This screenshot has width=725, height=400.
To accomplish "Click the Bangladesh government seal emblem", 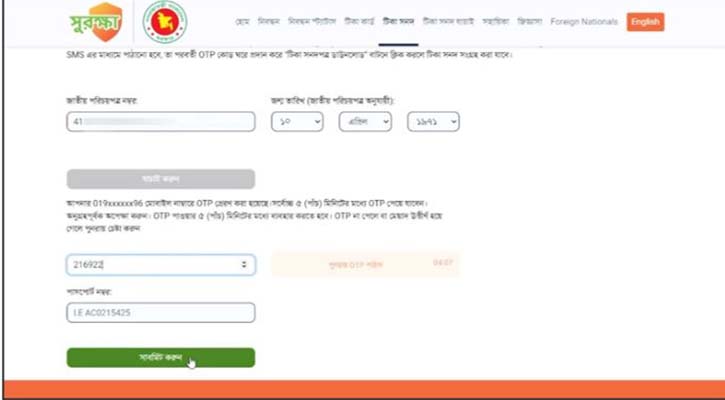I will pyautogui.click(x=165, y=22).
